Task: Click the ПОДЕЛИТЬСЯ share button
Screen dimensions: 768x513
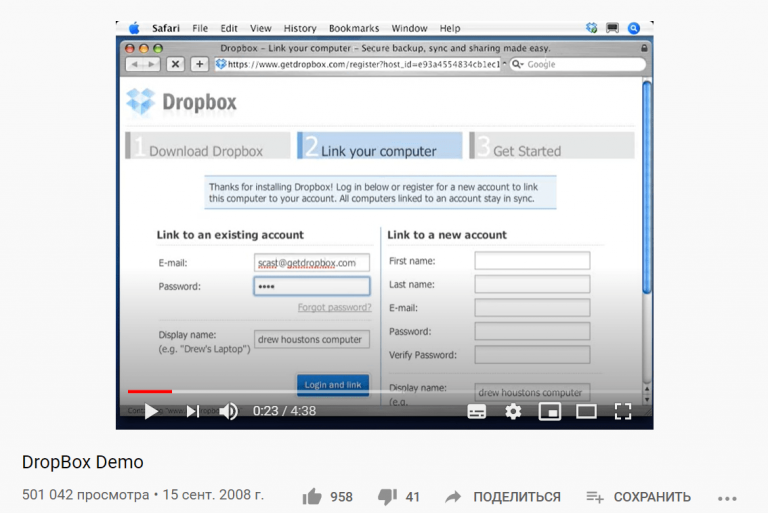Action: [x=503, y=497]
